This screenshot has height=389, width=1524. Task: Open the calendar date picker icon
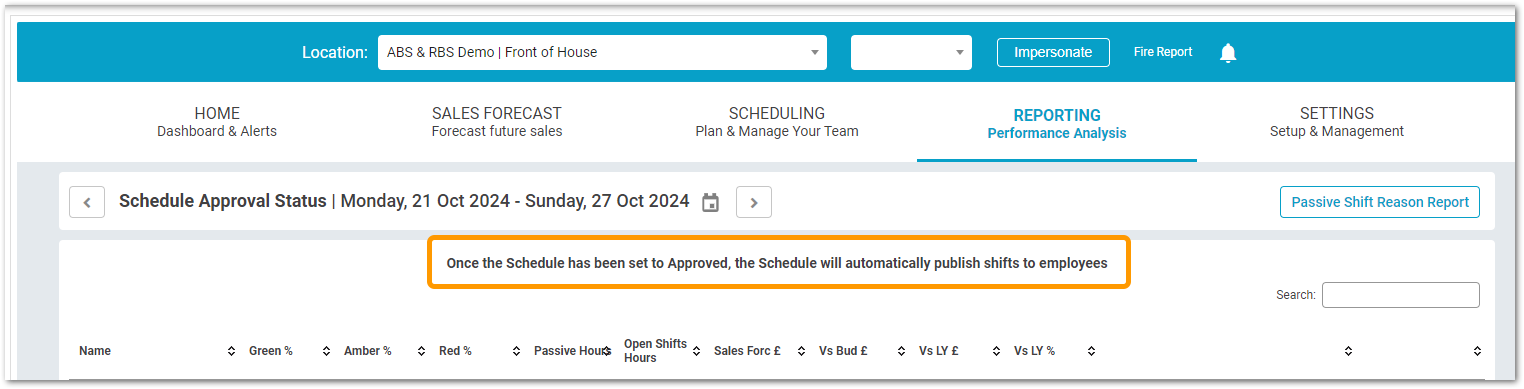[x=710, y=202]
